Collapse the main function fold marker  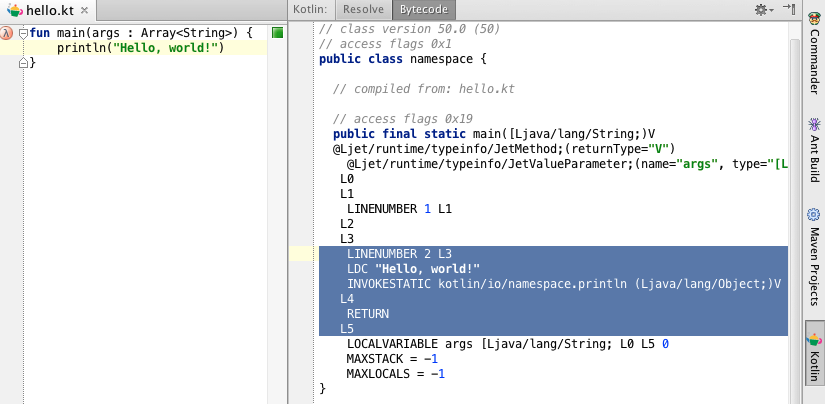click(x=23, y=34)
